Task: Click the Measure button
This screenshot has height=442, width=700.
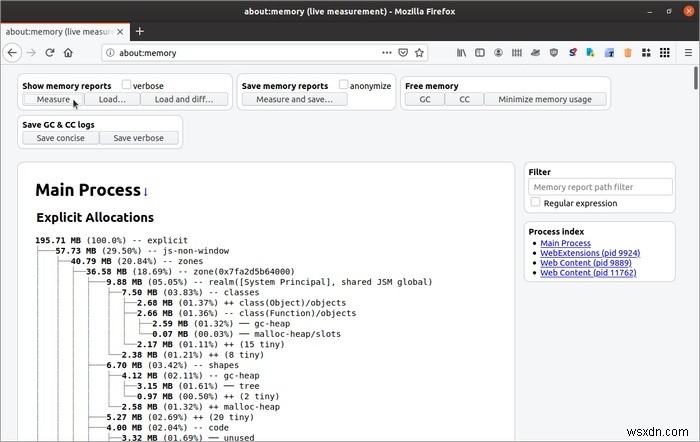Action: point(53,99)
